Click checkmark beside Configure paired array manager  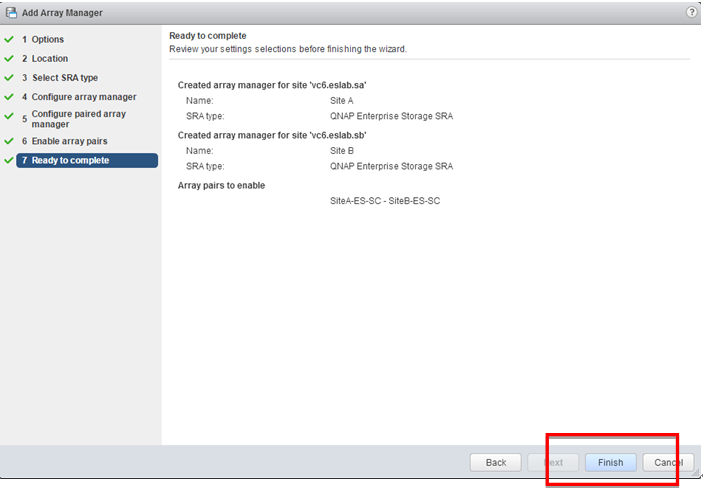[x=9, y=119]
